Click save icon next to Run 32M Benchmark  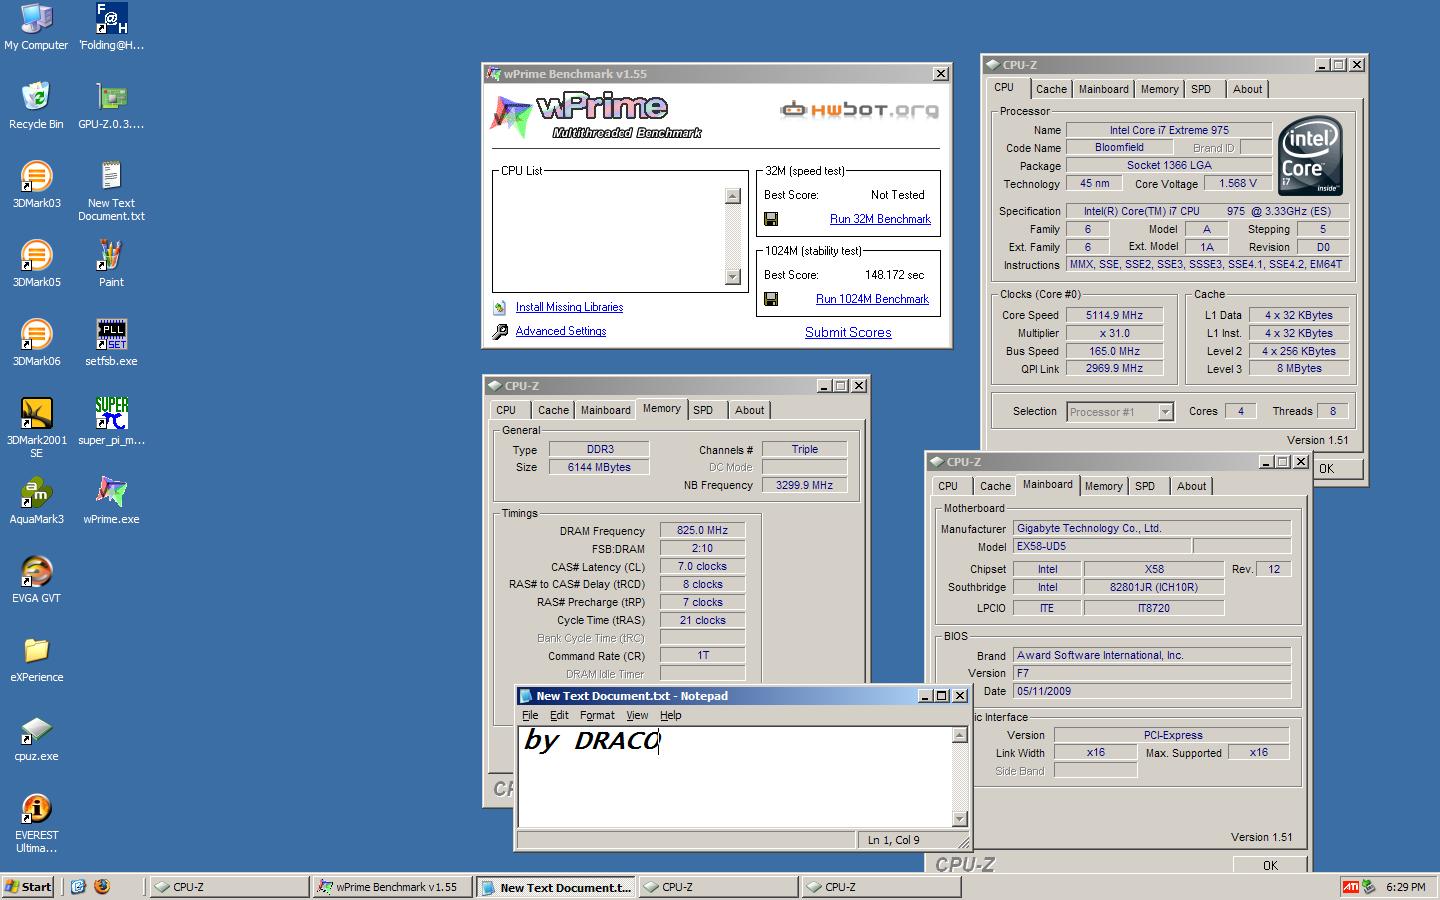pos(771,219)
